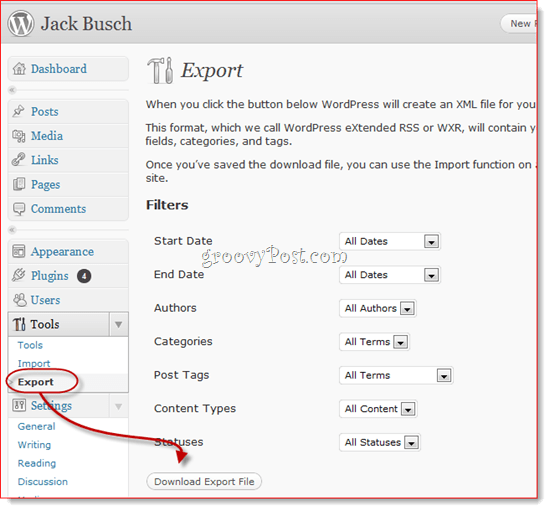Image resolution: width=550 pixels, height=511 pixels.
Task: Click the WordPress logo icon
Action: [21, 23]
